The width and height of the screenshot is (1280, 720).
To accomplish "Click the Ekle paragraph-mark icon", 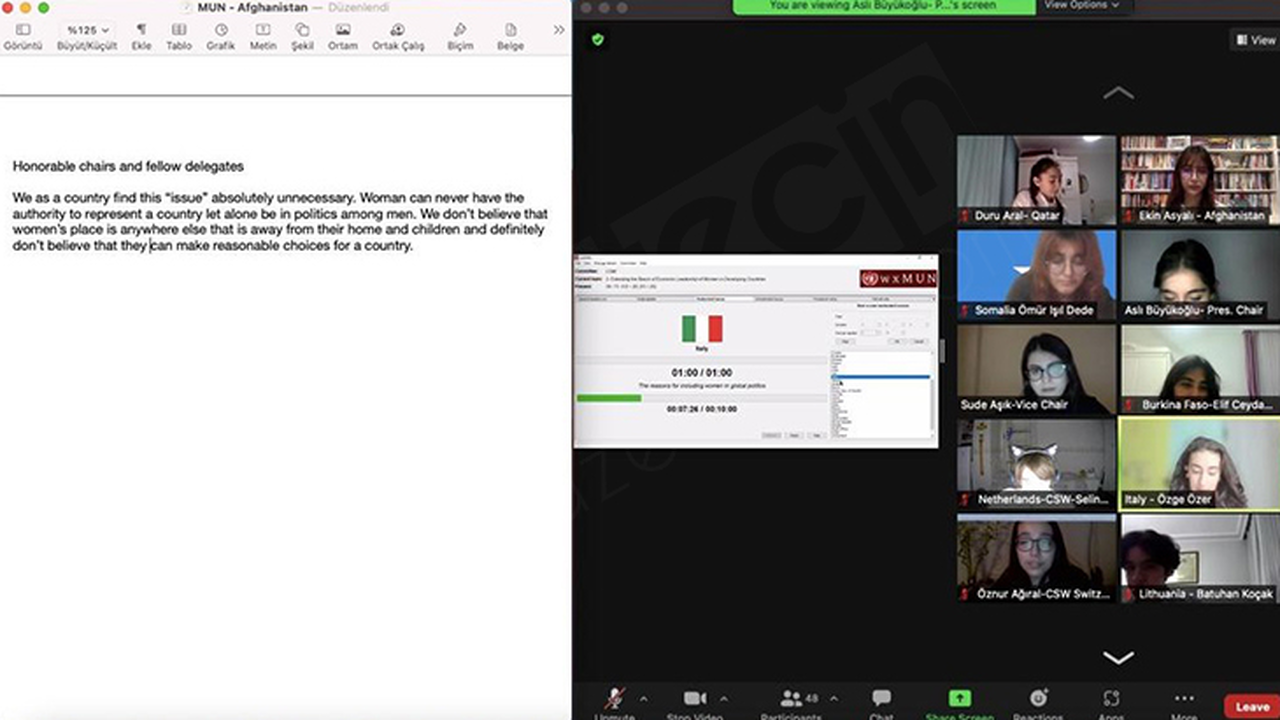I will (141, 30).
